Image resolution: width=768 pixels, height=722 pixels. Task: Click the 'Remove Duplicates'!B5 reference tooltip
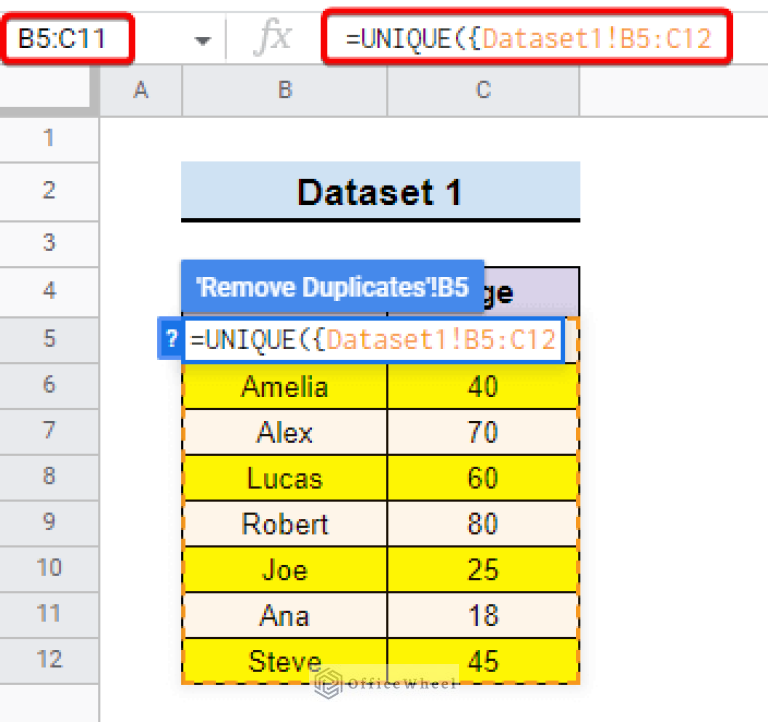[x=332, y=288]
